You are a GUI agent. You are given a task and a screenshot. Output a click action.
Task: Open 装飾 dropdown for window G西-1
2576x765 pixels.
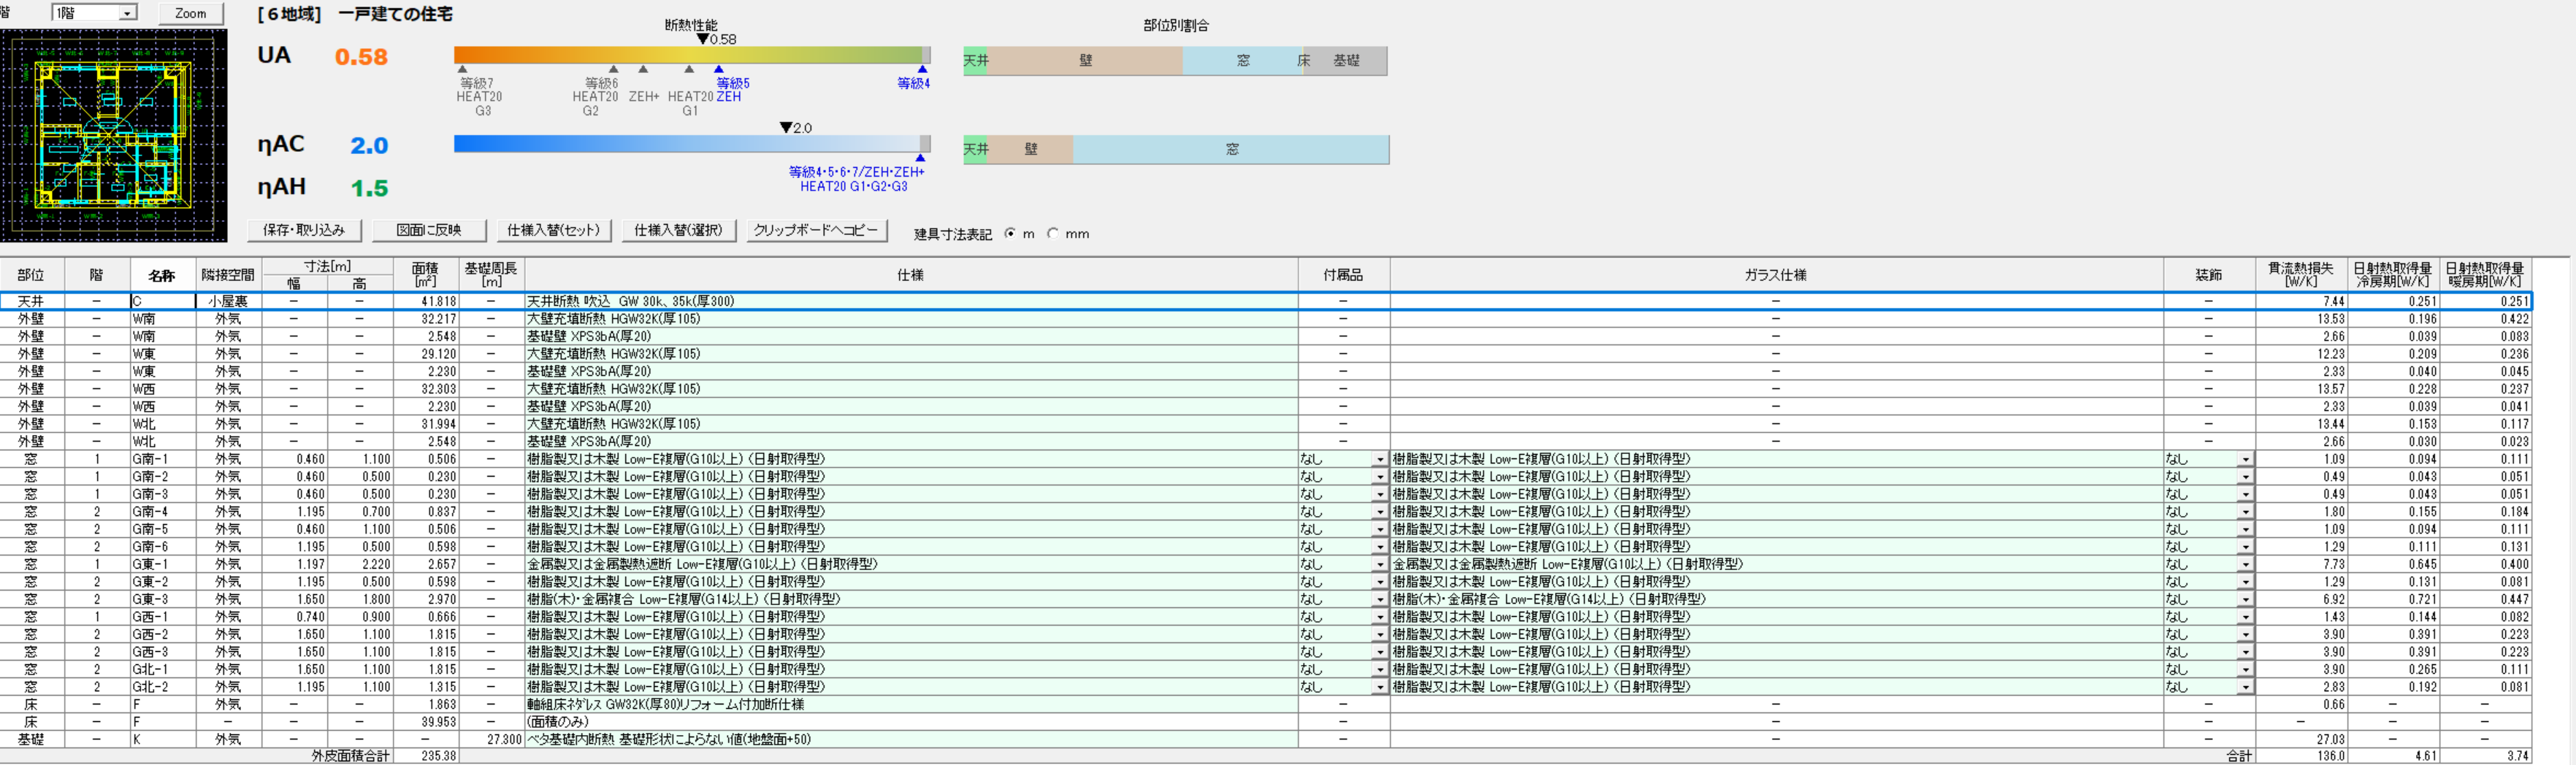(x=2245, y=617)
